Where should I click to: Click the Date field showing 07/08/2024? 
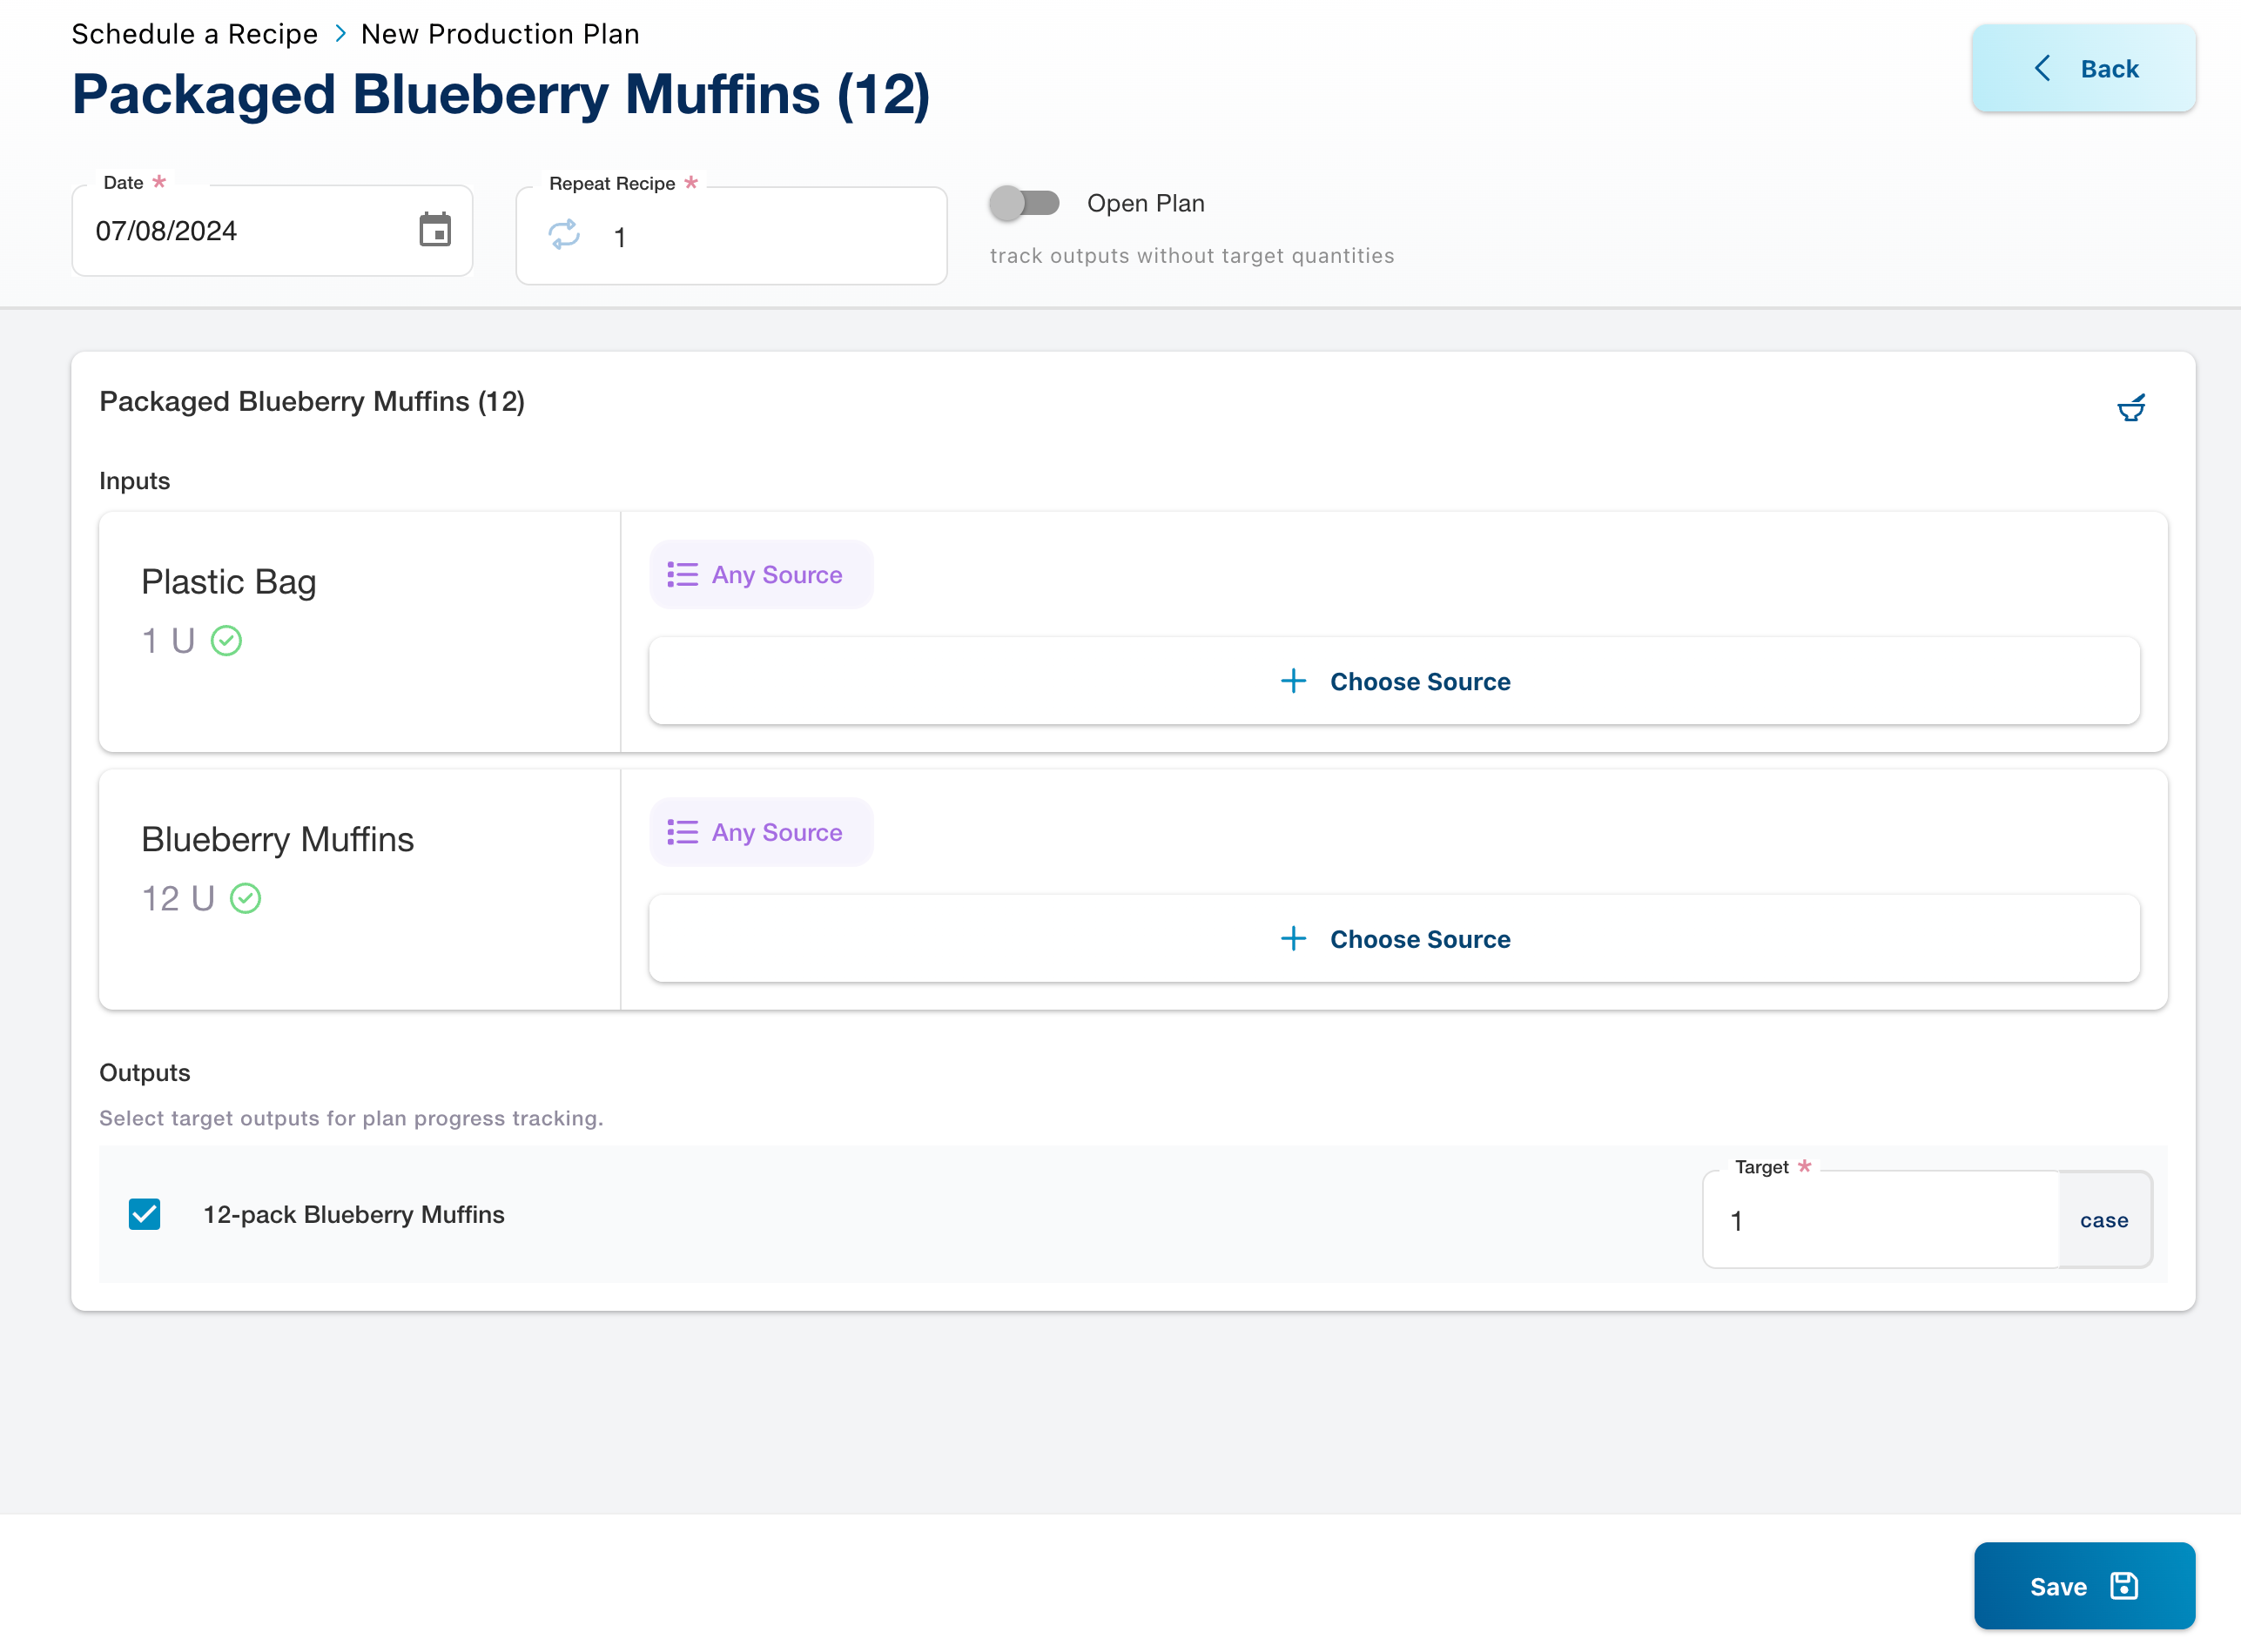(240, 231)
